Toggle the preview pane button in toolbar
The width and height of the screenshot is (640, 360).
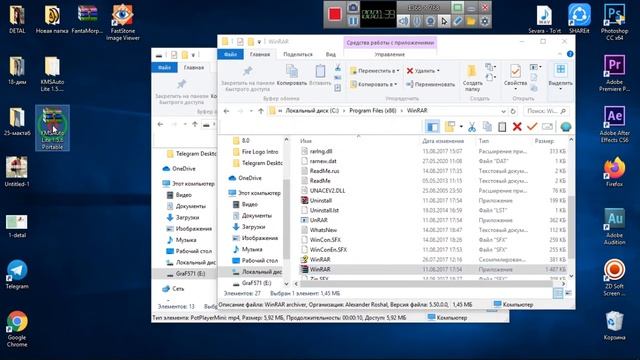point(432,127)
